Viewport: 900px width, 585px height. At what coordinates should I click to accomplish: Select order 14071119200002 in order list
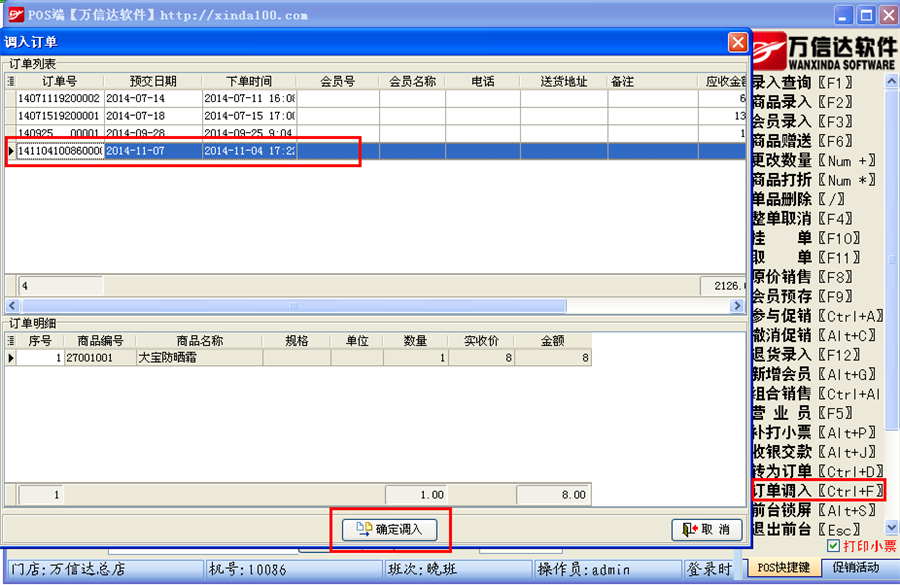point(59,99)
